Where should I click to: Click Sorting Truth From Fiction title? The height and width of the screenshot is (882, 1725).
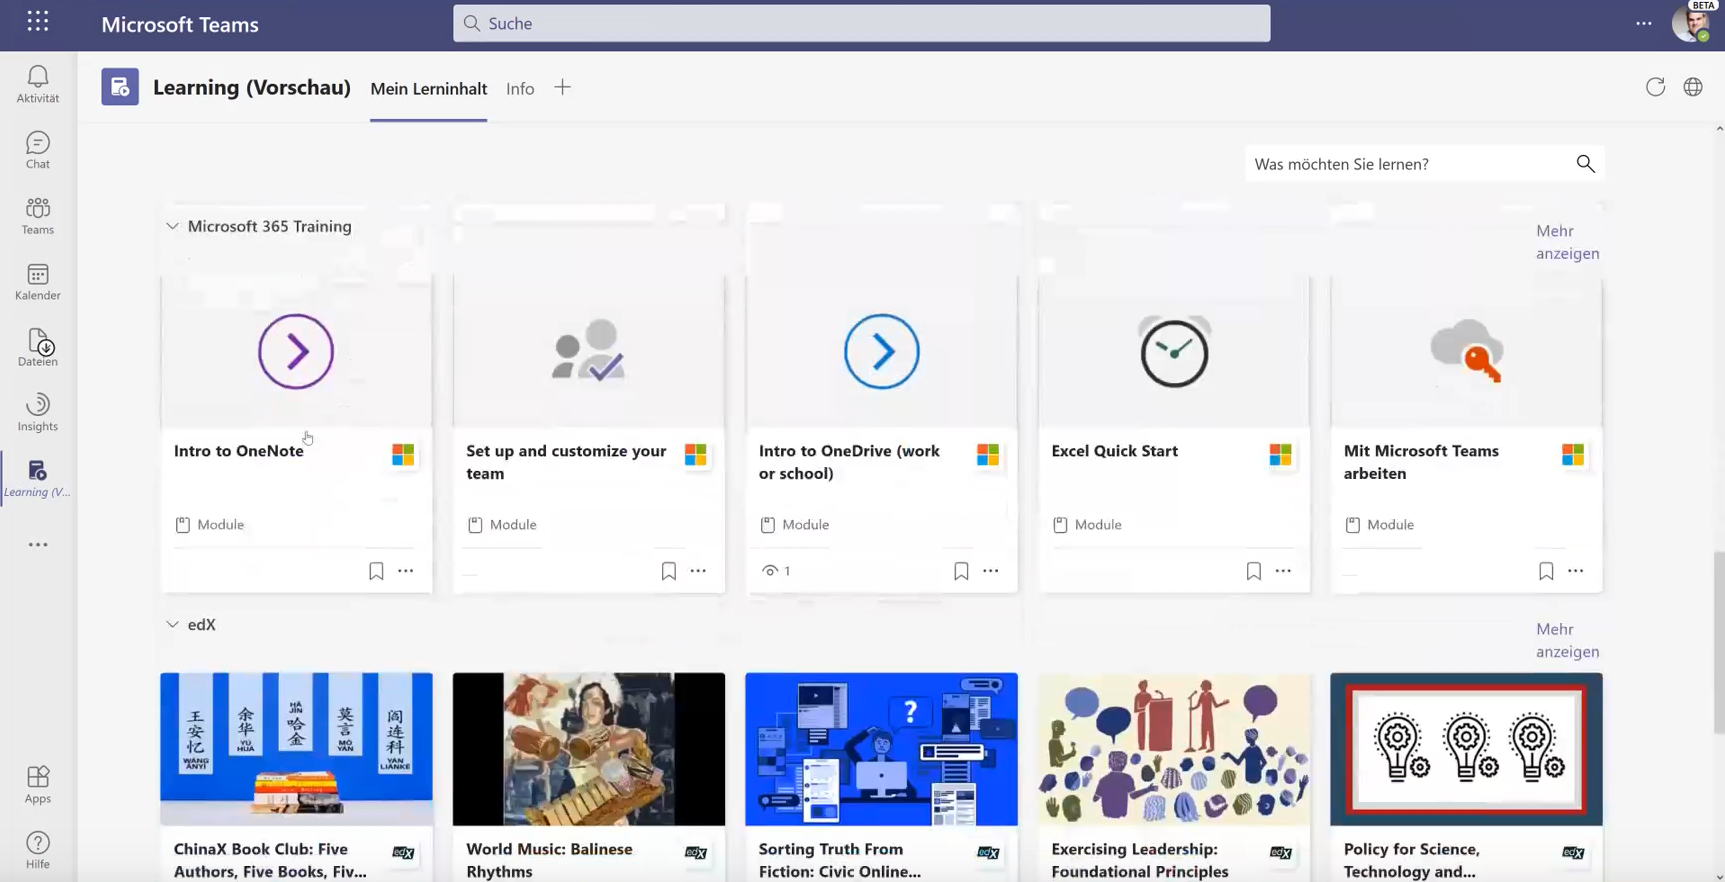[840, 860]
